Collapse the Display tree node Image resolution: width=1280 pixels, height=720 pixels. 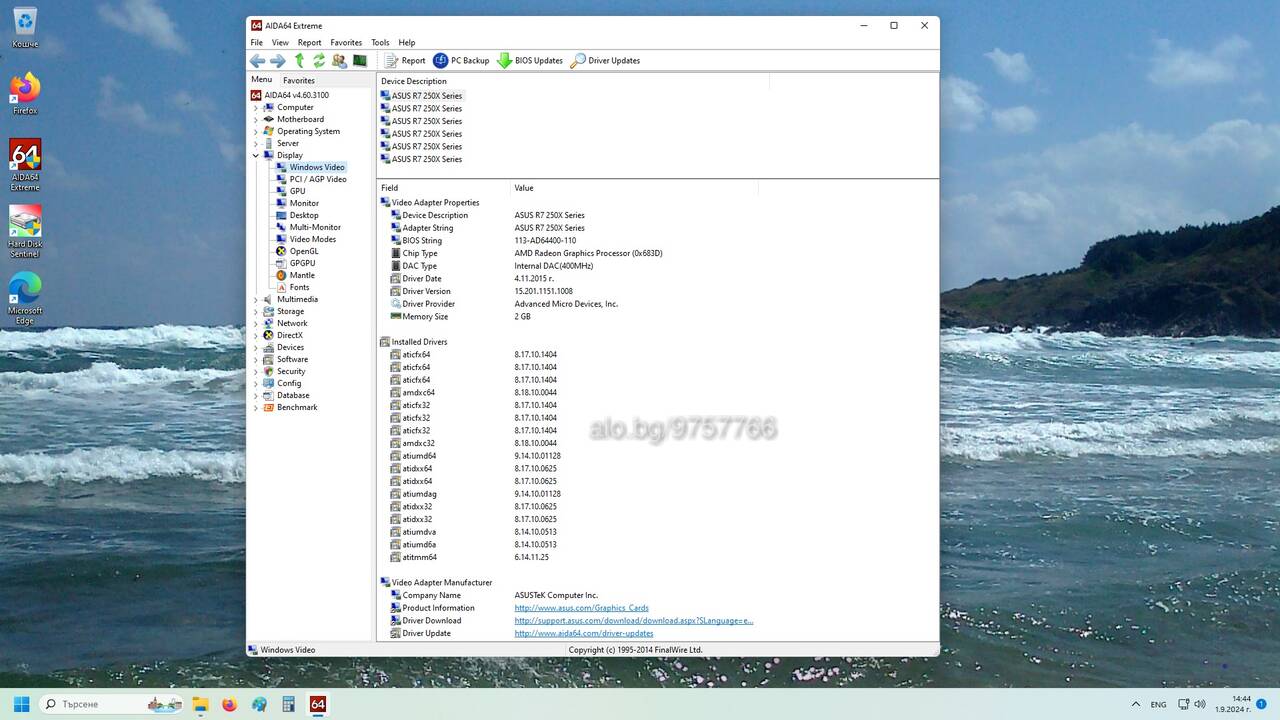pos(256,155)
